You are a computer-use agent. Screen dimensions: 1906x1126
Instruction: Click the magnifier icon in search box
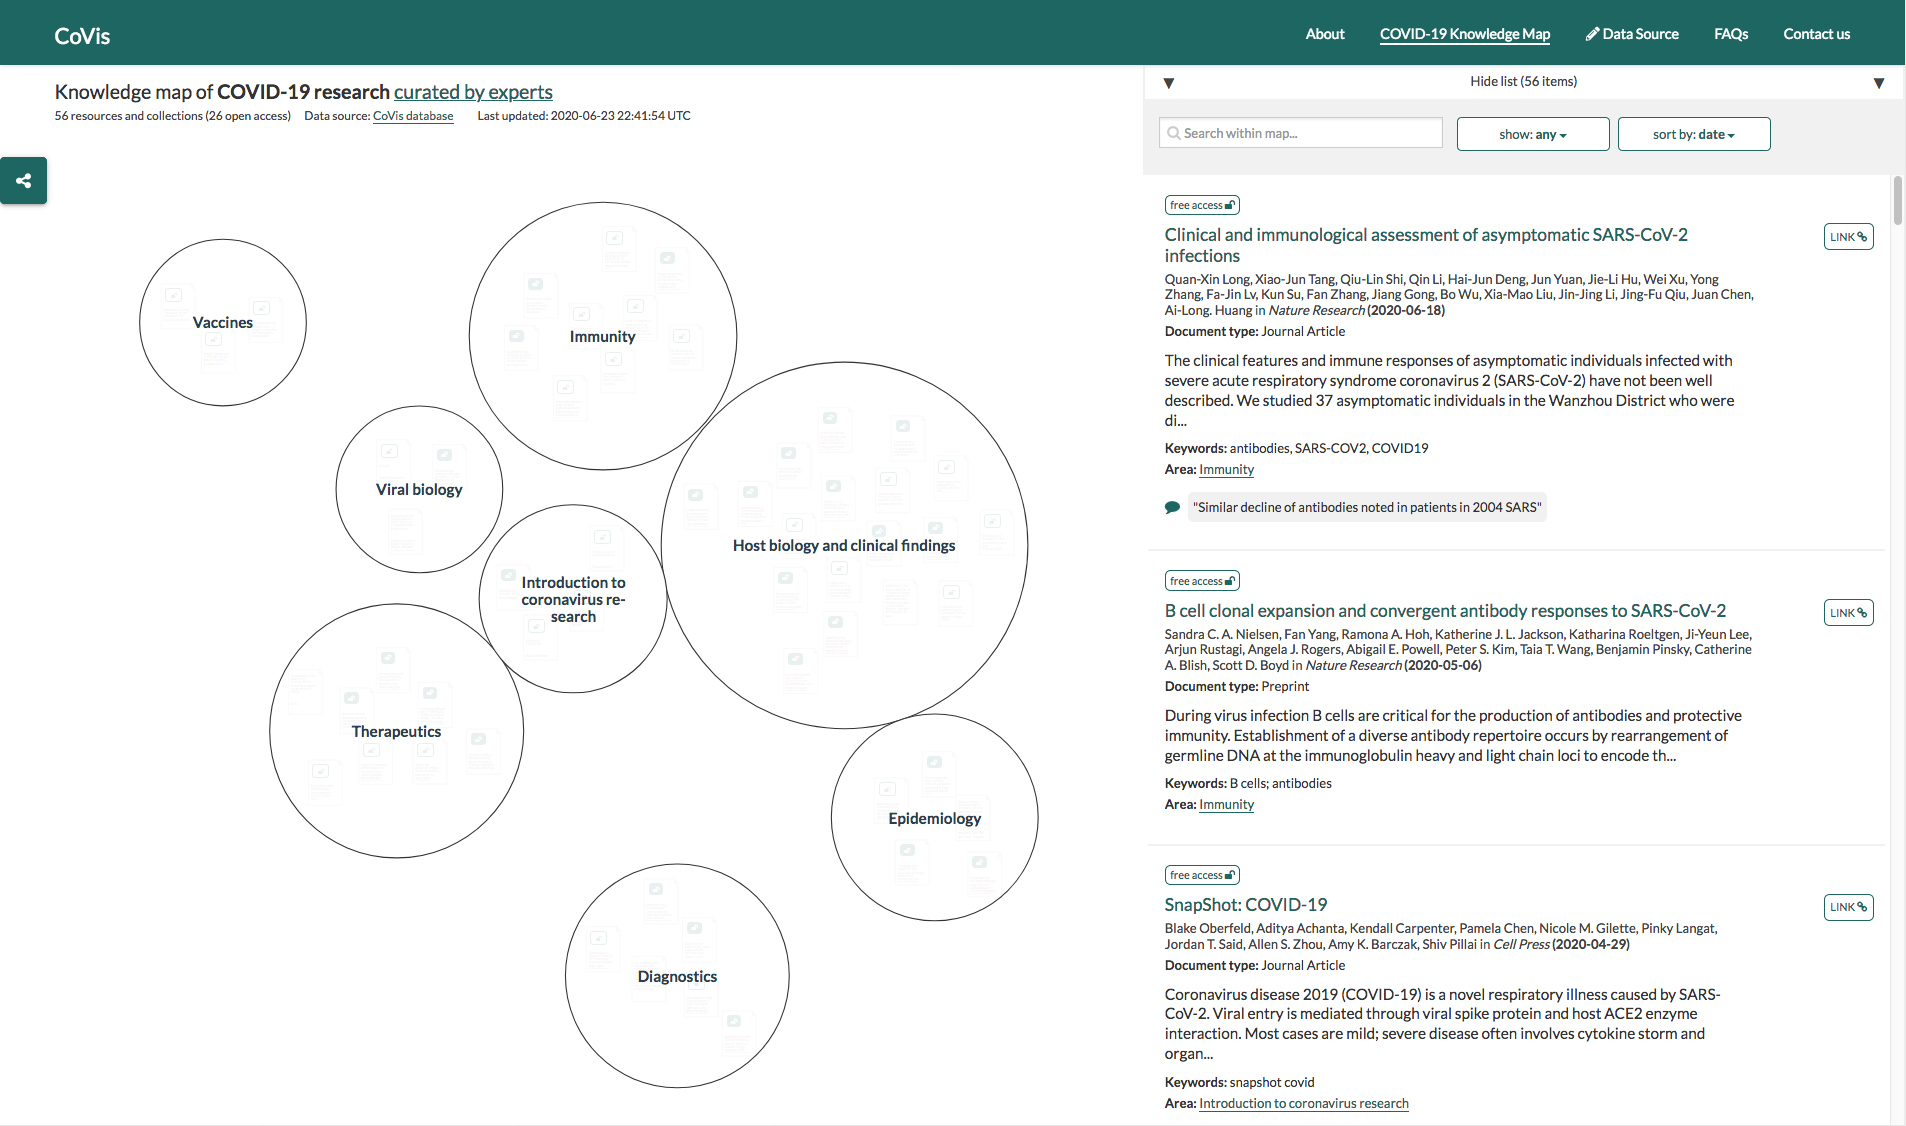click(1174, 133)
